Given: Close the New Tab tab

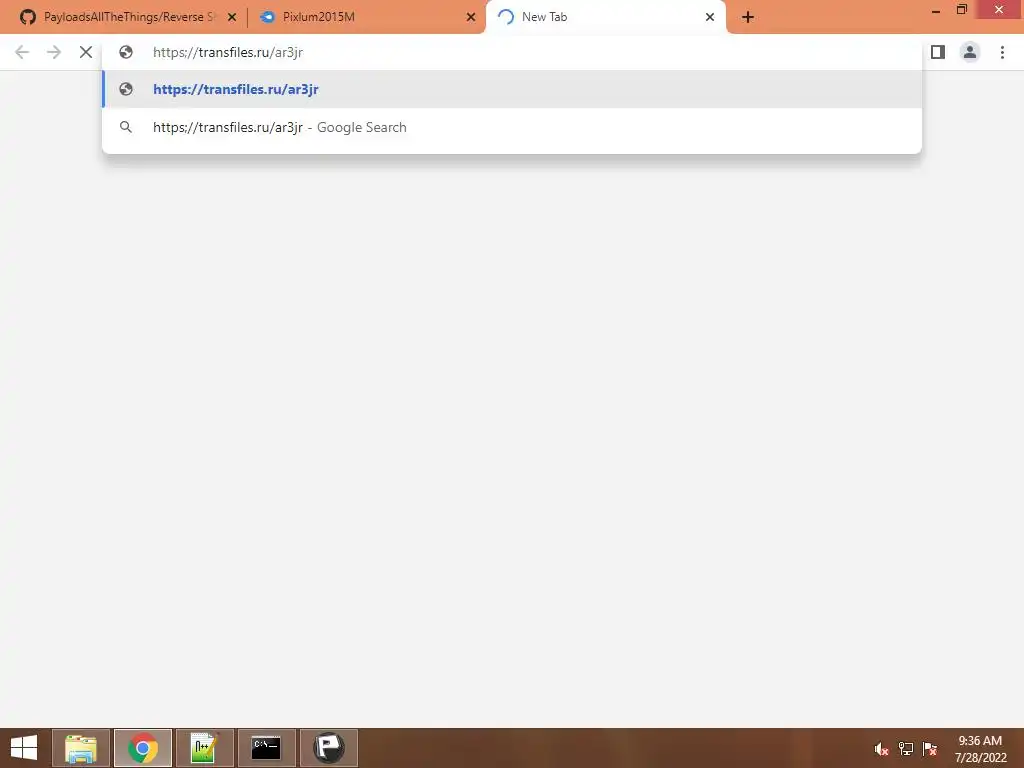Looking at the screenshot, I should point(710,17).
